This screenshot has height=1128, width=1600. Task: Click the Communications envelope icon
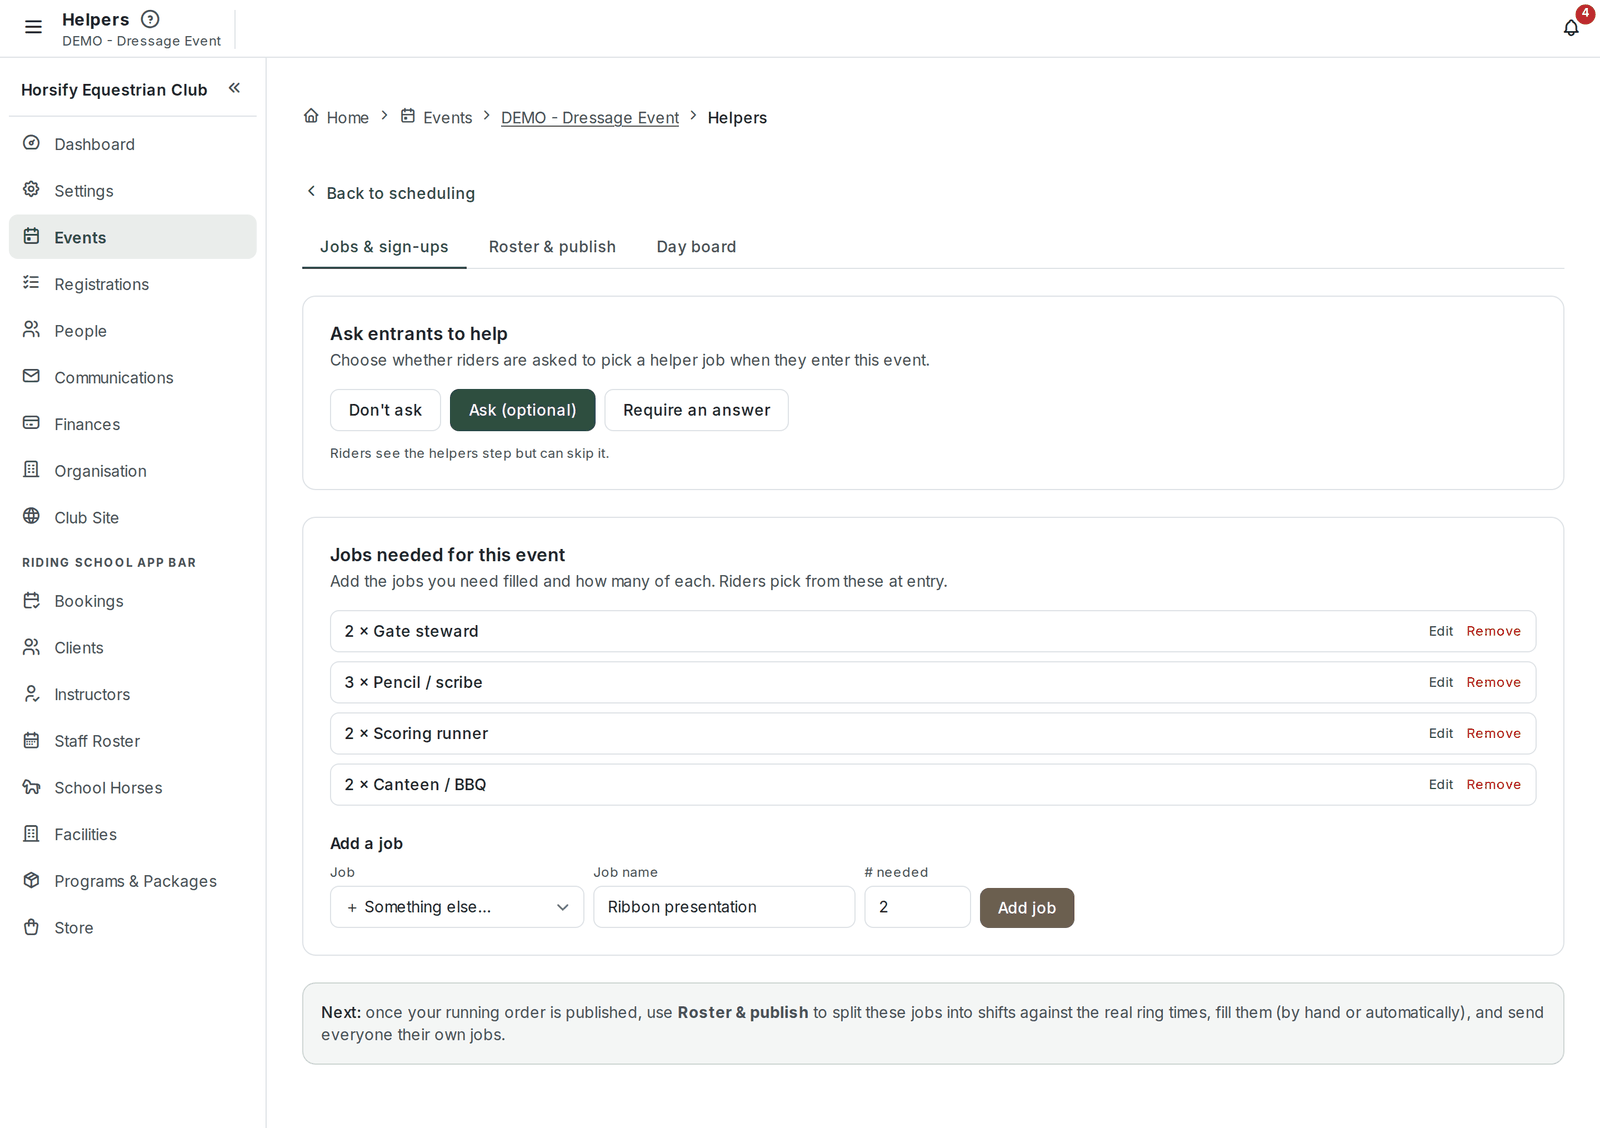(32, 377)
